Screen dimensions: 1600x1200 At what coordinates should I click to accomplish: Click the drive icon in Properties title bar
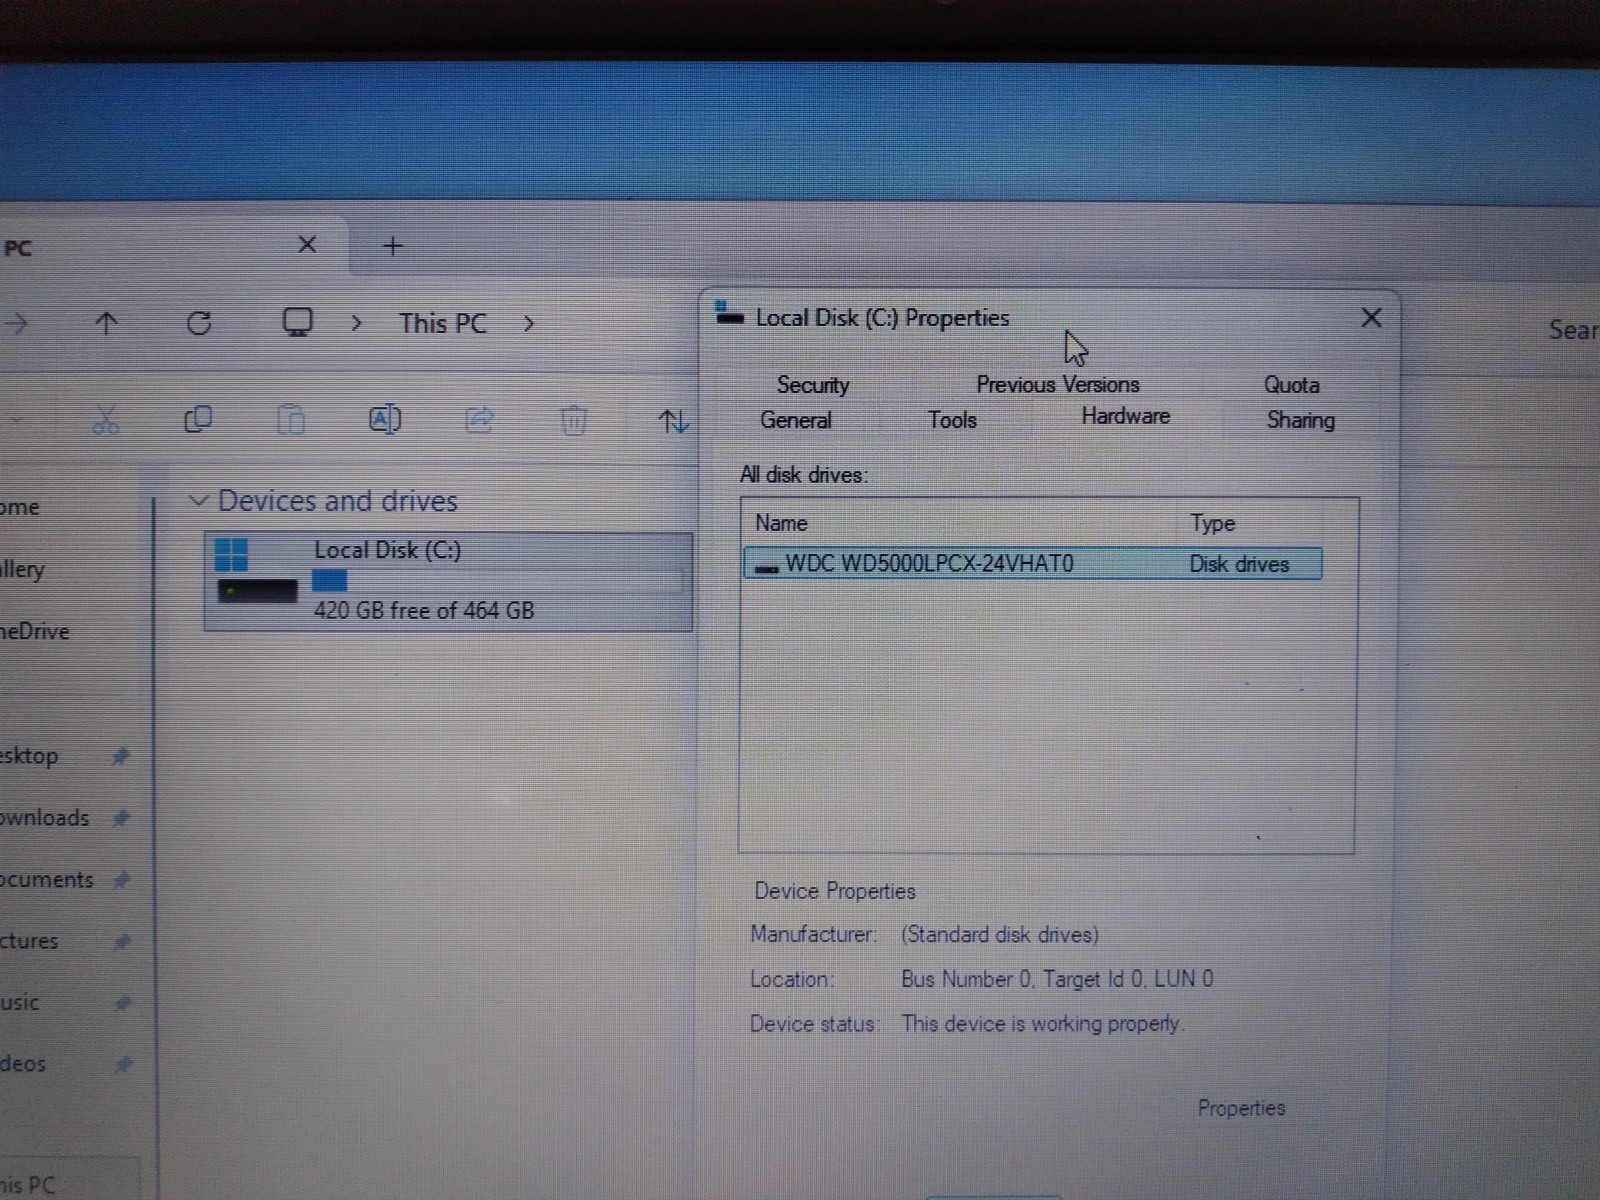pyautogui.click(x=729, y=314)
